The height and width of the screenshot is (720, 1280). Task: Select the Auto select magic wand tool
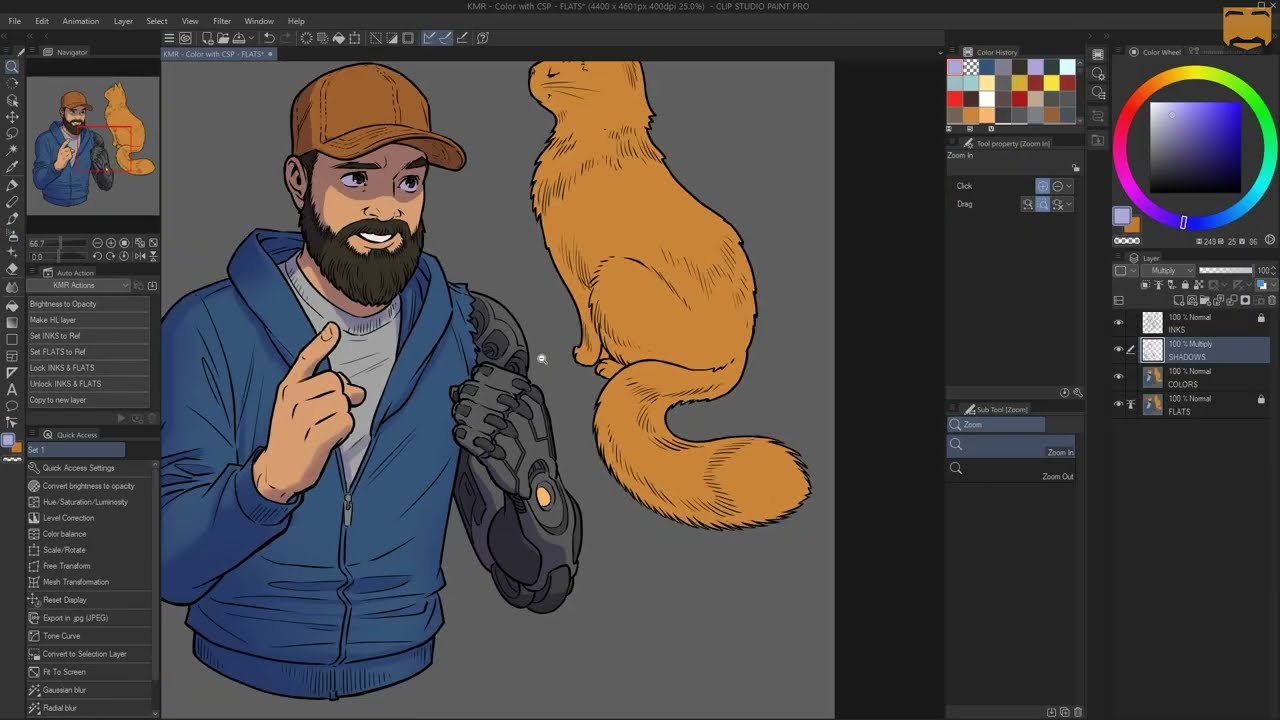[12, 150]
